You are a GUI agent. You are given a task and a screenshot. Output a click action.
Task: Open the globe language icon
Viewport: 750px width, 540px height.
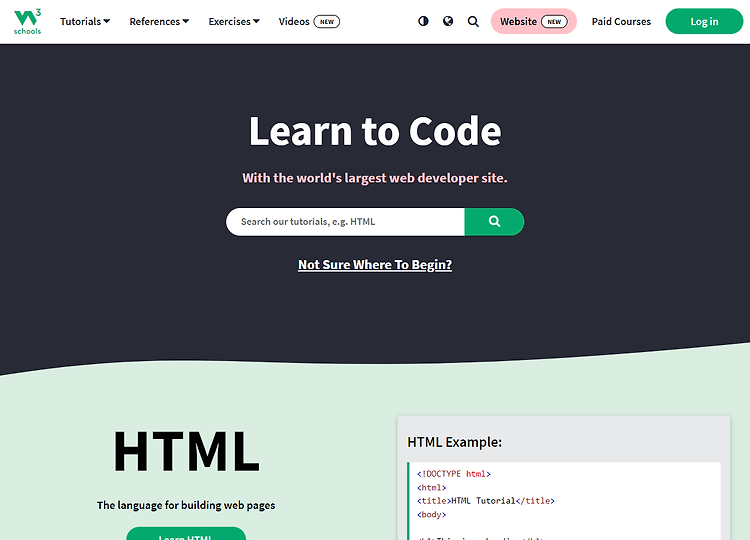coord(448,21)
